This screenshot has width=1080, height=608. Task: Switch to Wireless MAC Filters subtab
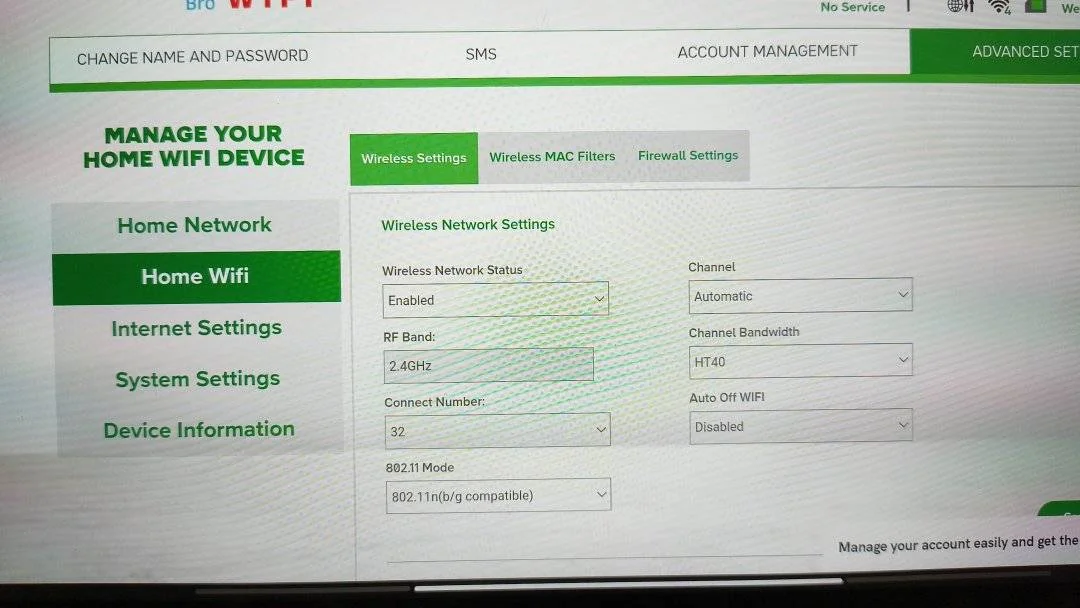pyautogui.click(x=552, y=157)
